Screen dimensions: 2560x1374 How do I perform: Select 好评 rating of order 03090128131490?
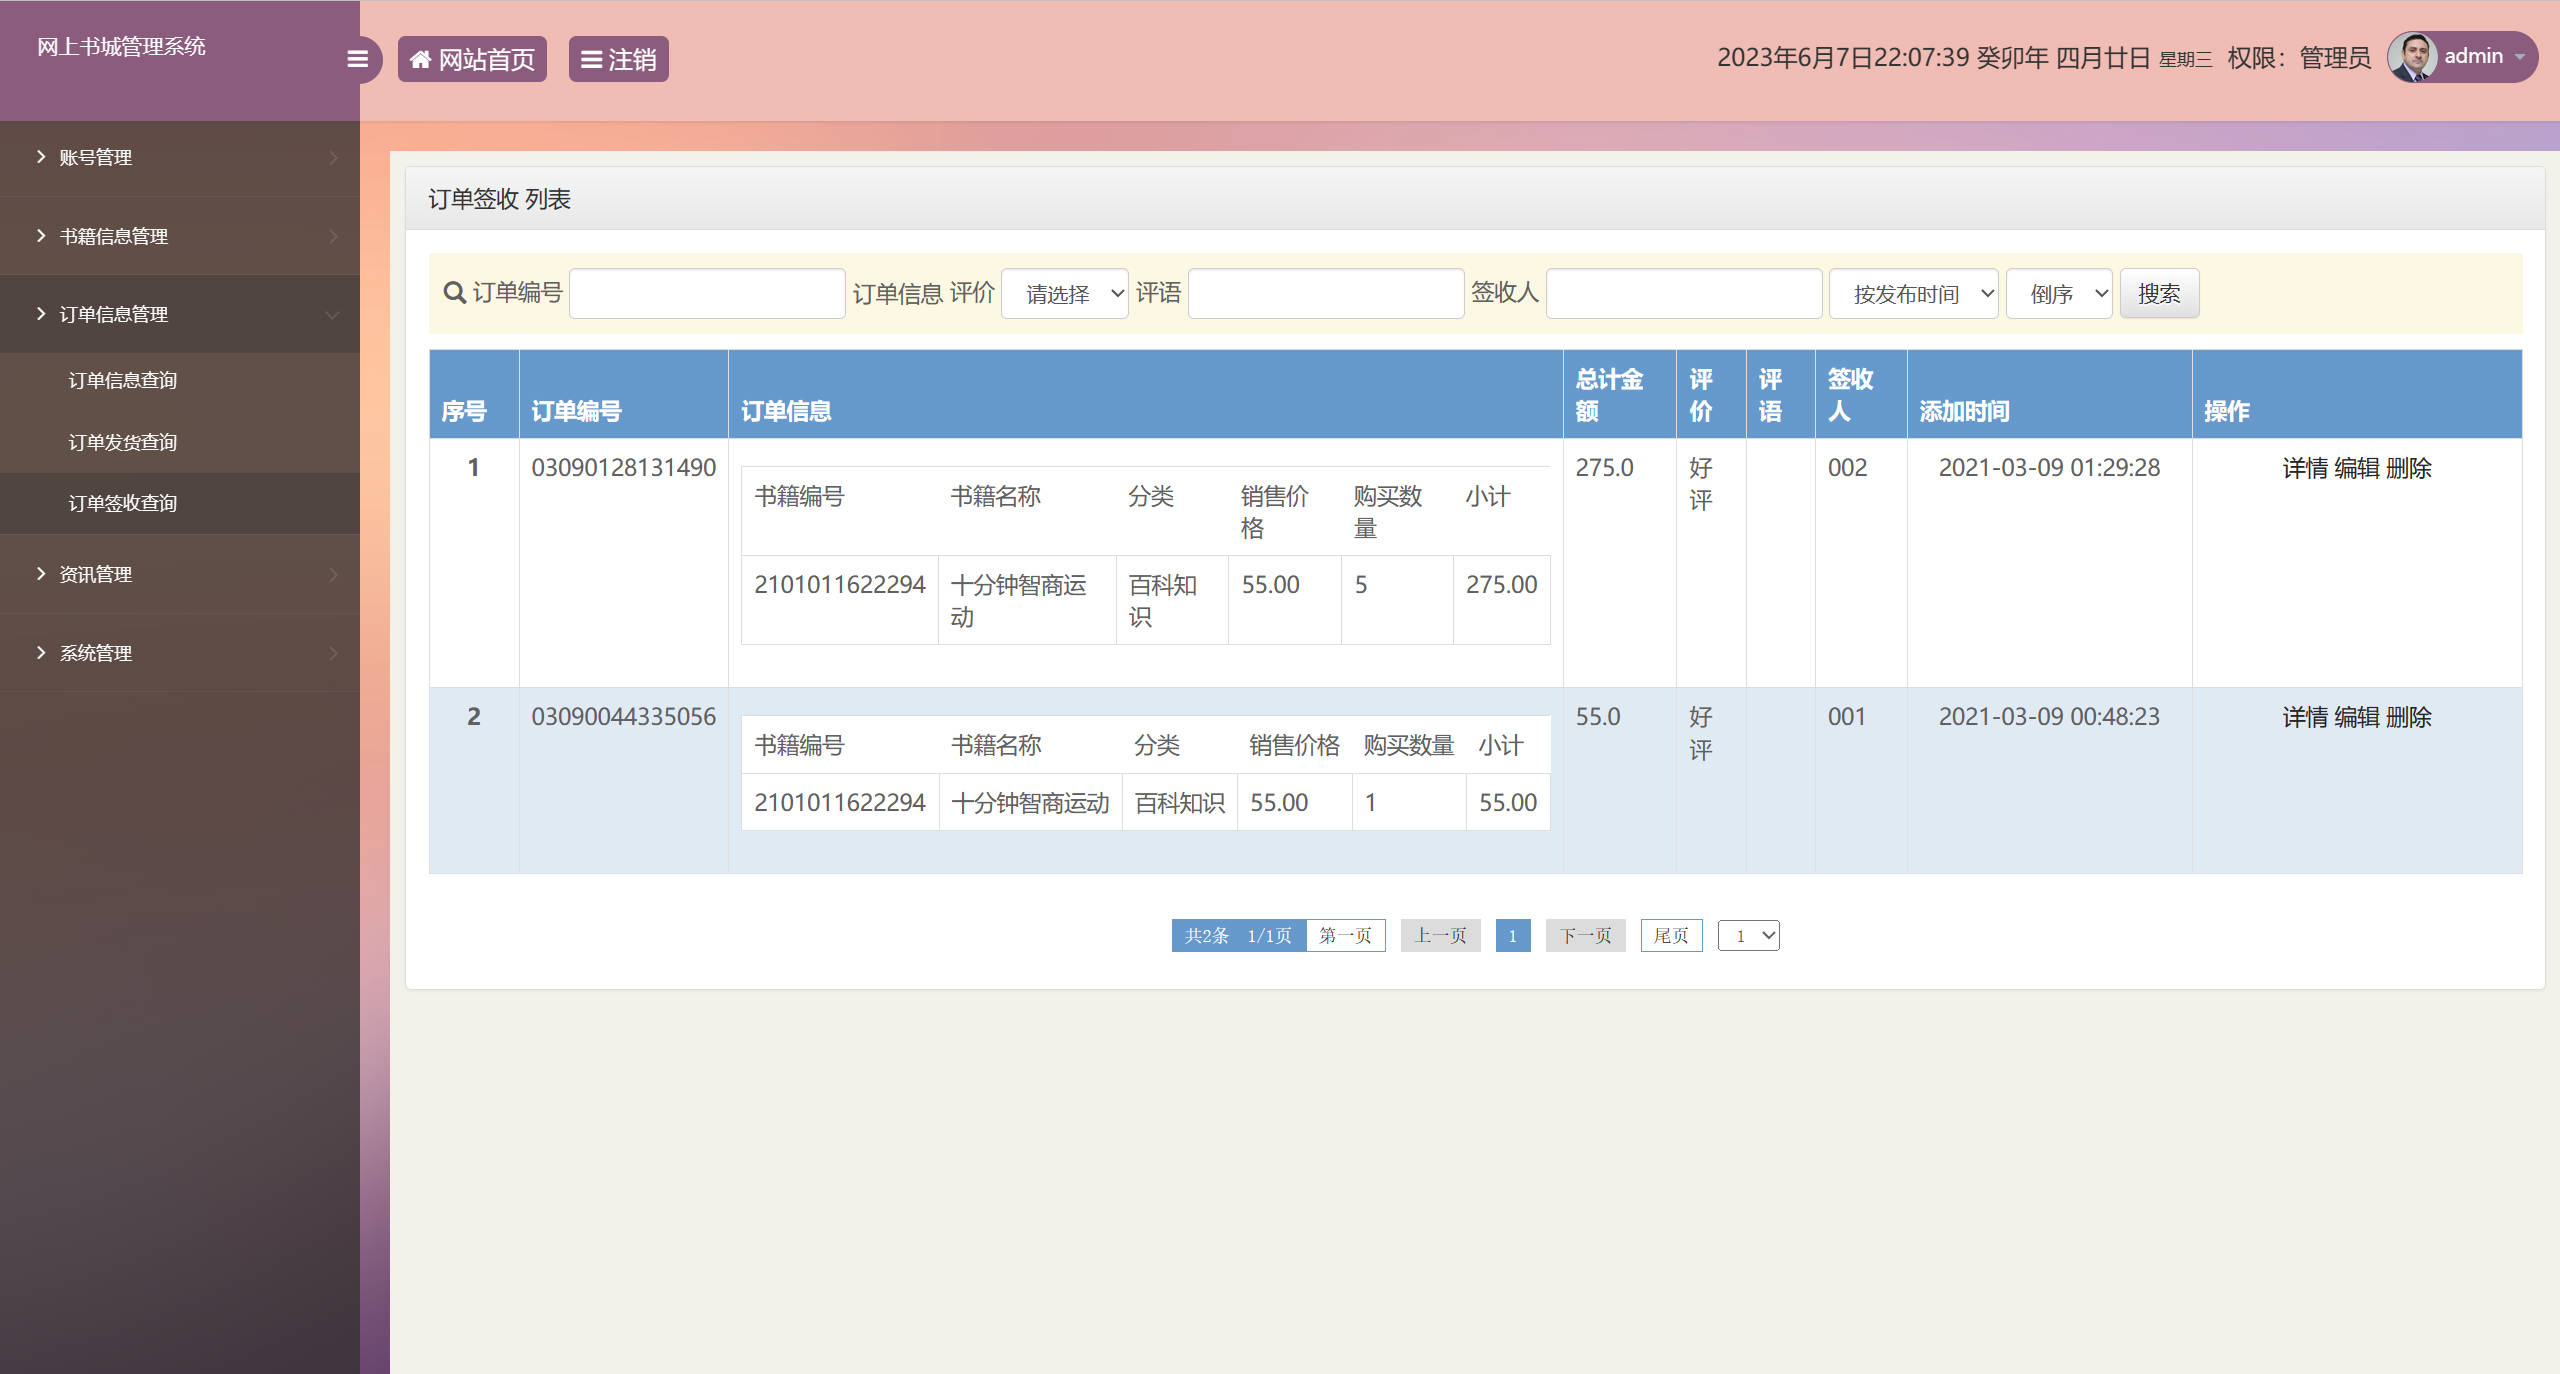click(x=1701, y=483)
